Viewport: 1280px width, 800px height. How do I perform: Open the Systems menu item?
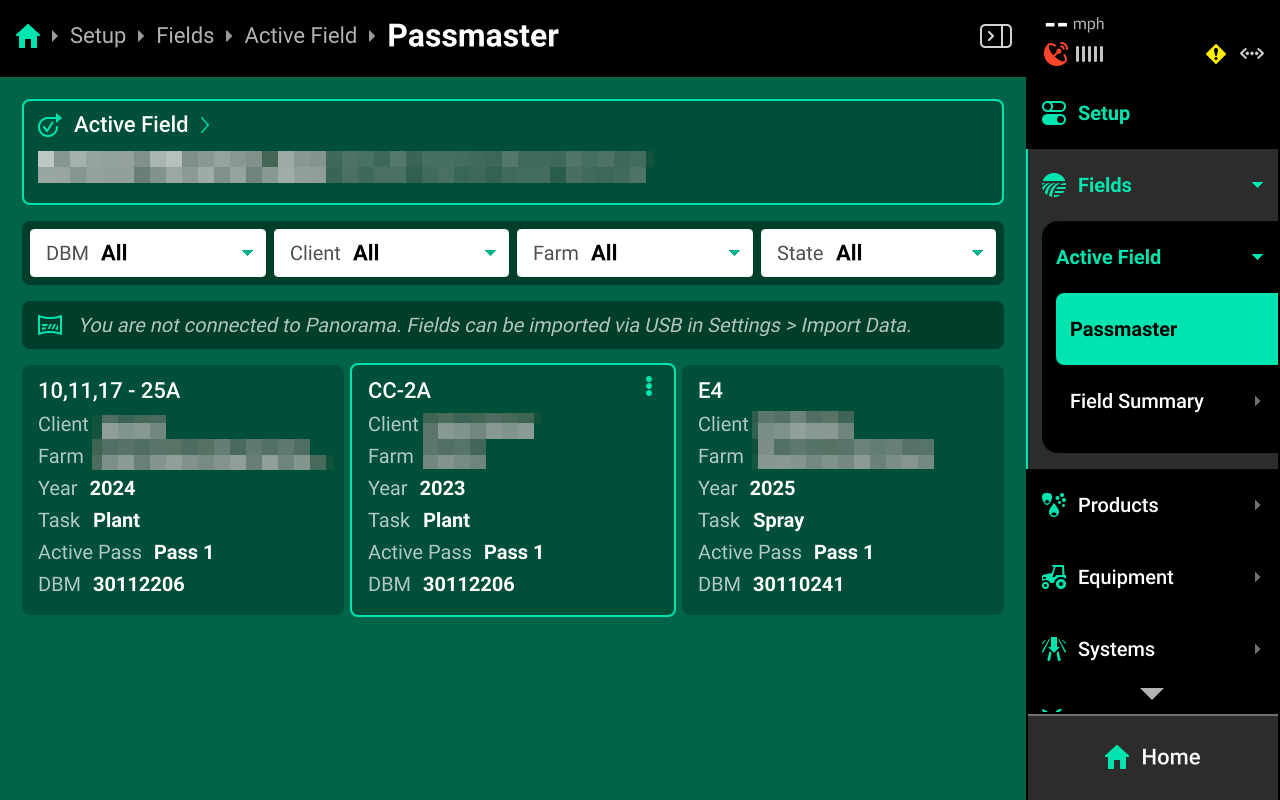[x=1153, y=649]
